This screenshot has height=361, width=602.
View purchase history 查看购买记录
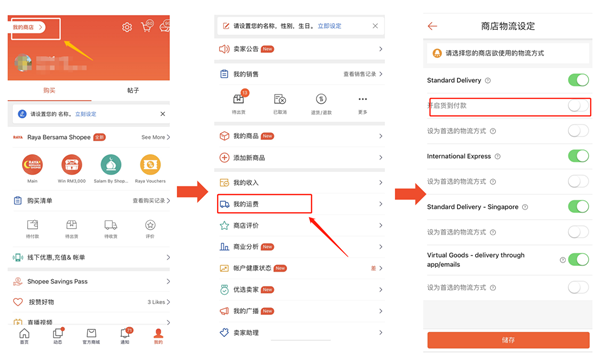tap(151, 201)
